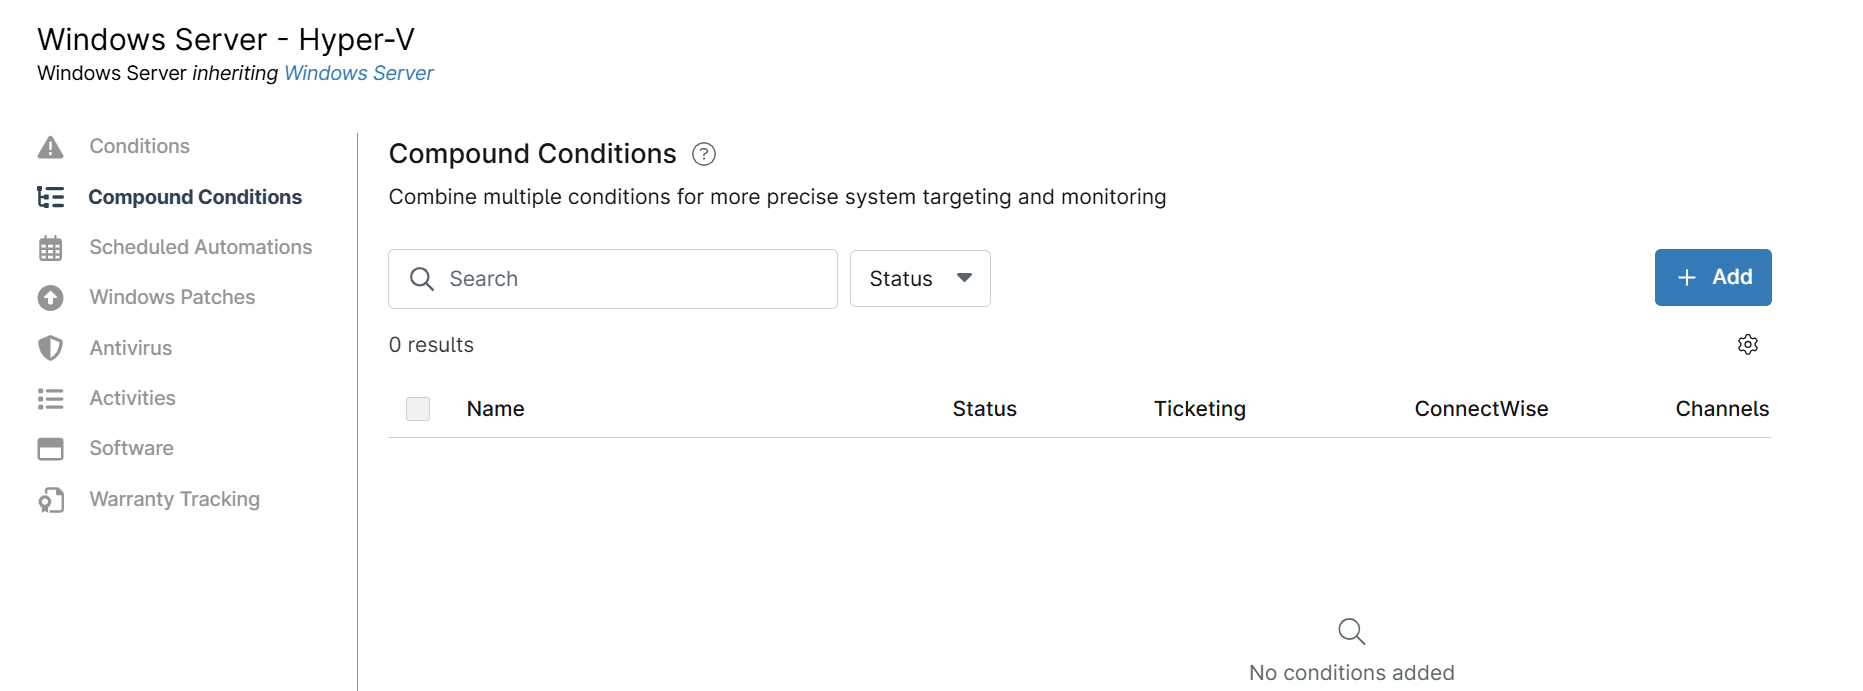
Task: Click the Software window icon
Action: [50, 449]
